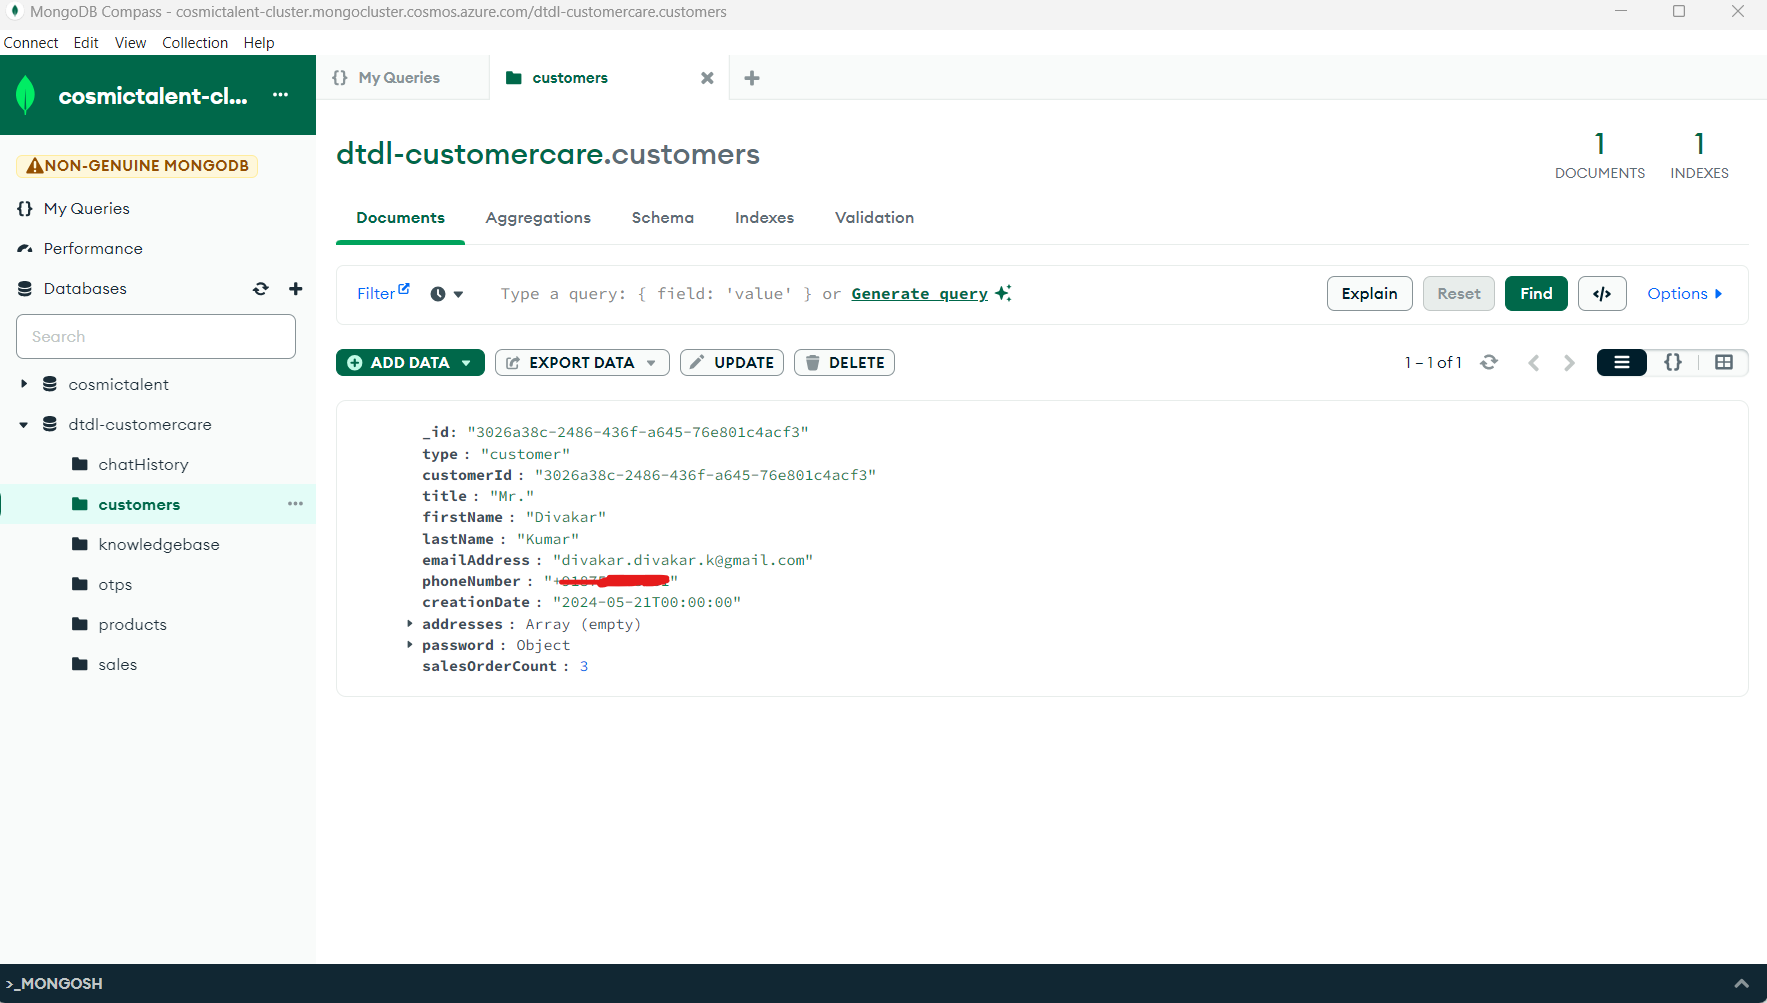
Task: Open the Filter documentation link
Action: 383,293
